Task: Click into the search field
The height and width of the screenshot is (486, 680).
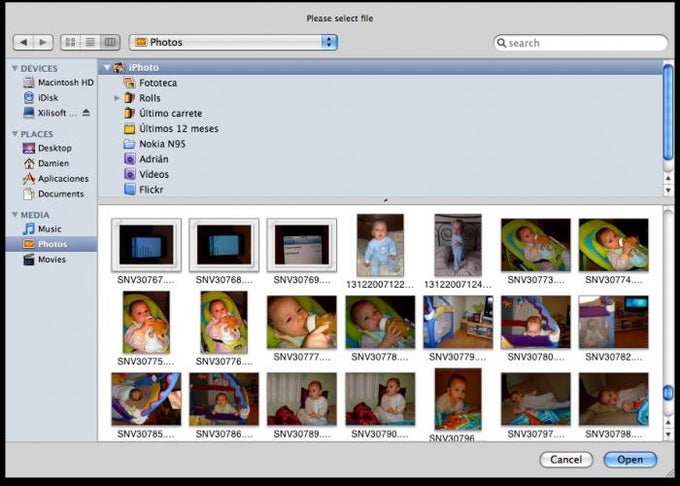Action: (581, 42)
